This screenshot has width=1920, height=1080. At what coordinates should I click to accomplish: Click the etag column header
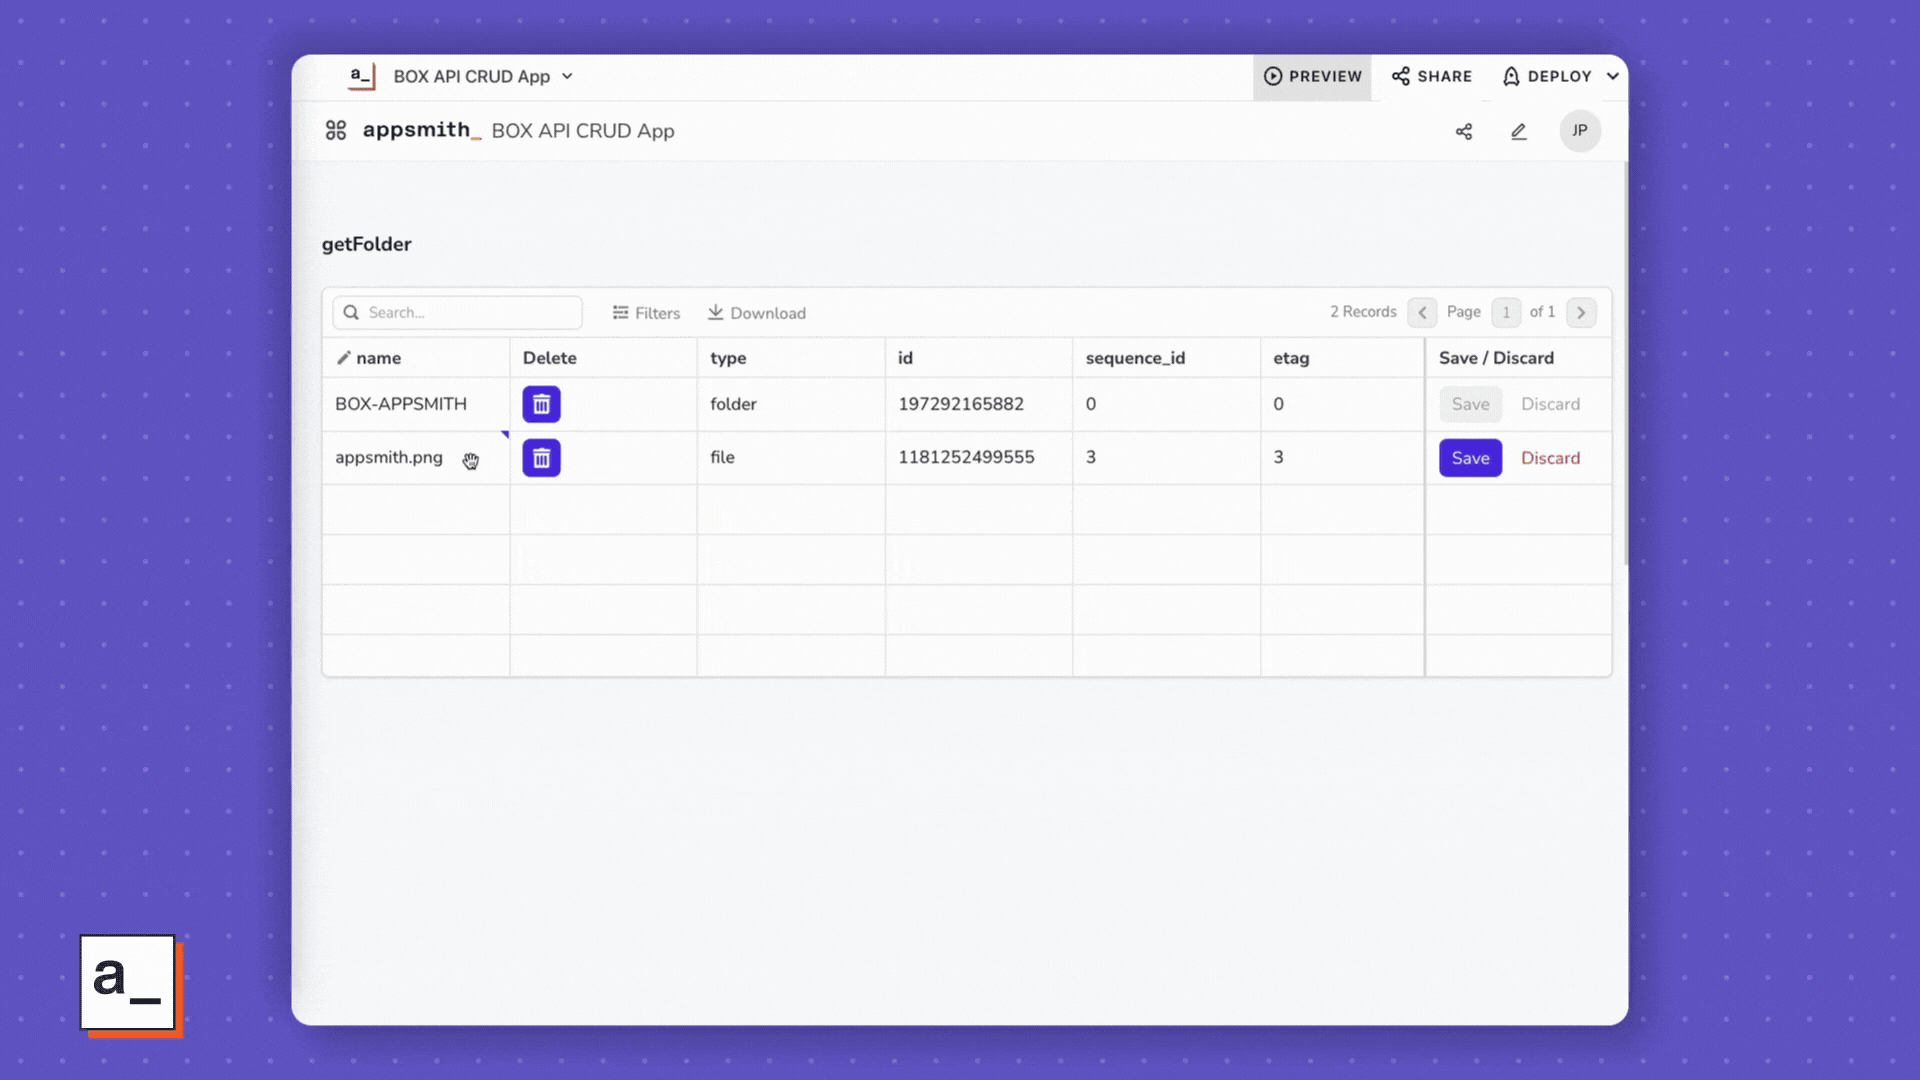click(1342, 358)
